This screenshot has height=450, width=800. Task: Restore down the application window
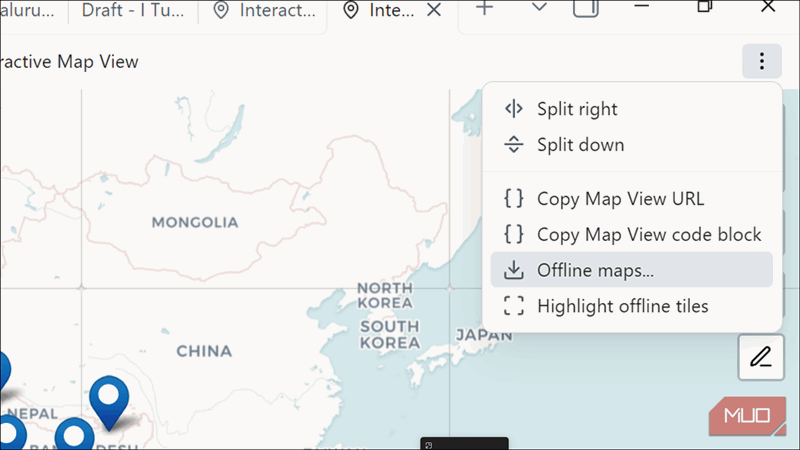(705, 6)
